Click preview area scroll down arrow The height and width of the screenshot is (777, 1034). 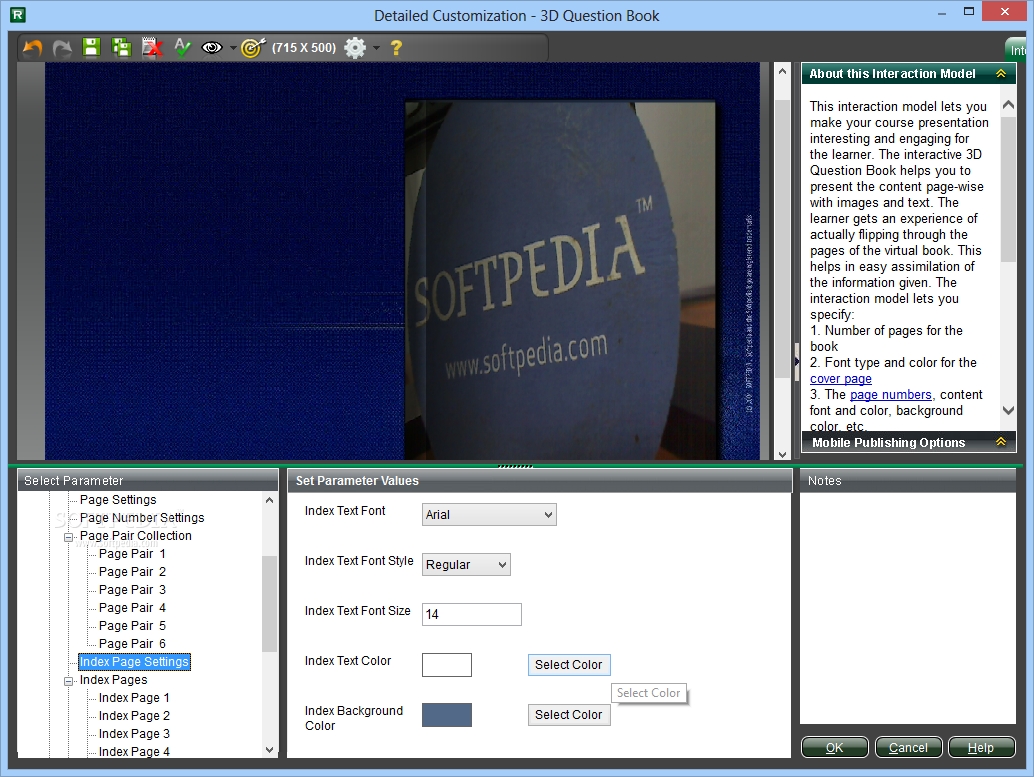tap(782, 454)
